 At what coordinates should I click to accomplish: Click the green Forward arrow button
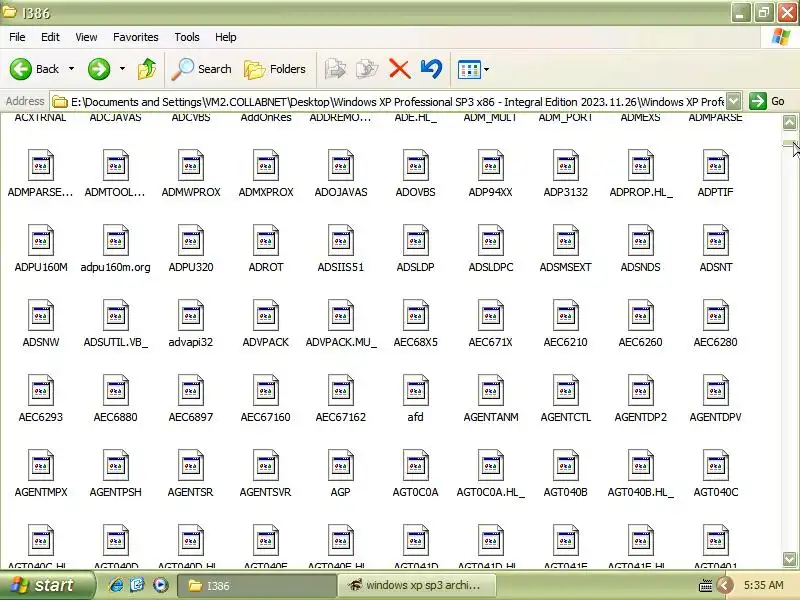[99, 69]
